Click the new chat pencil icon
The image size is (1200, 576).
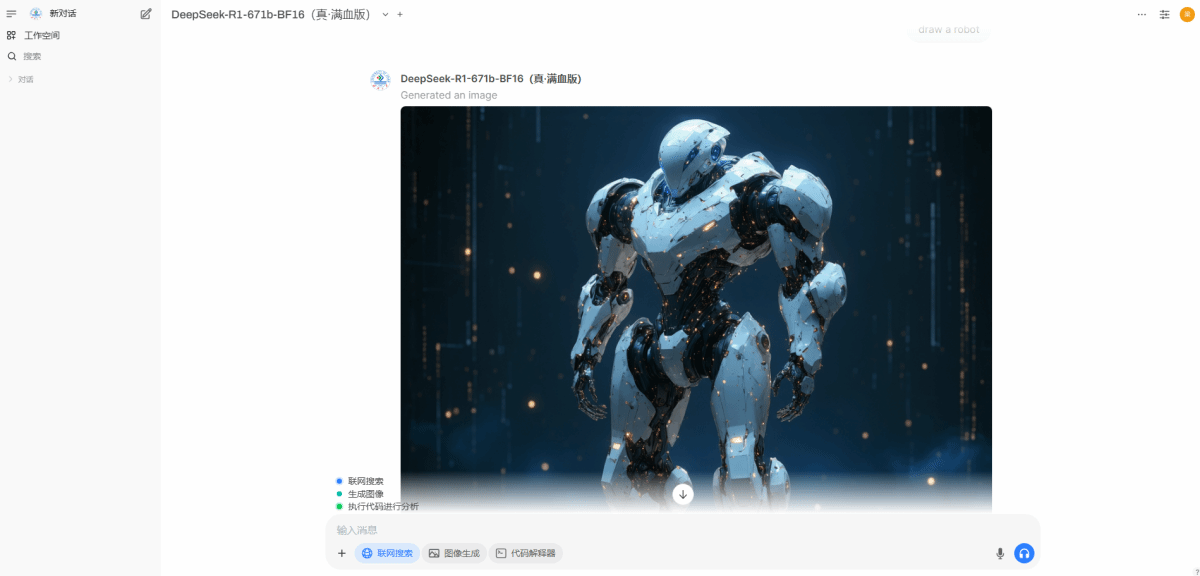pos(146,14)
